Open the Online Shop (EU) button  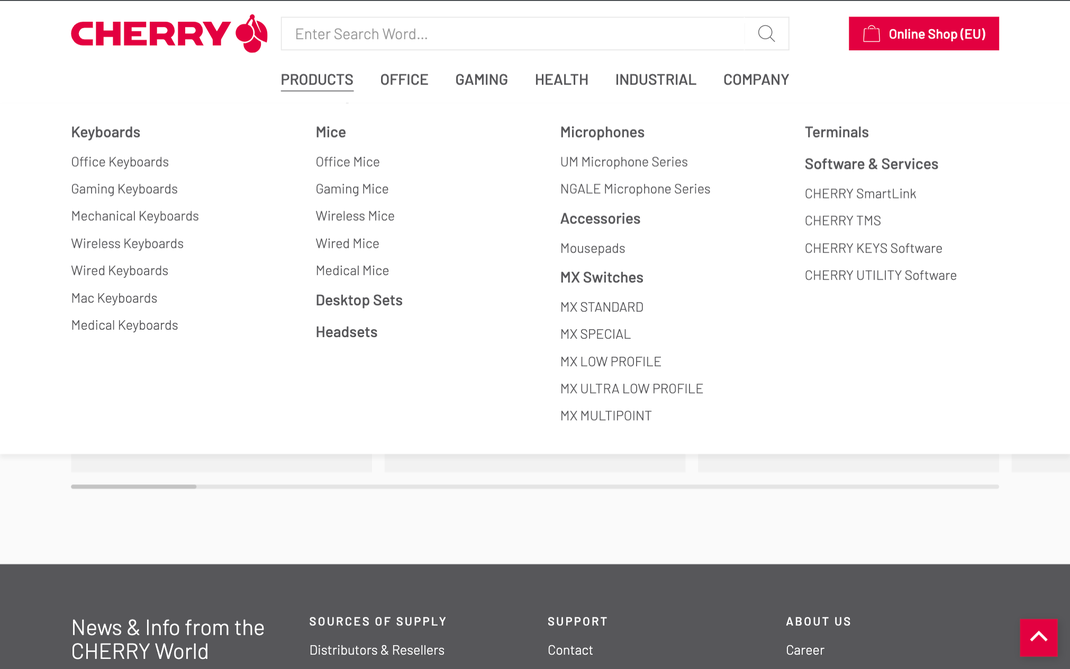[x=923, y=33]
